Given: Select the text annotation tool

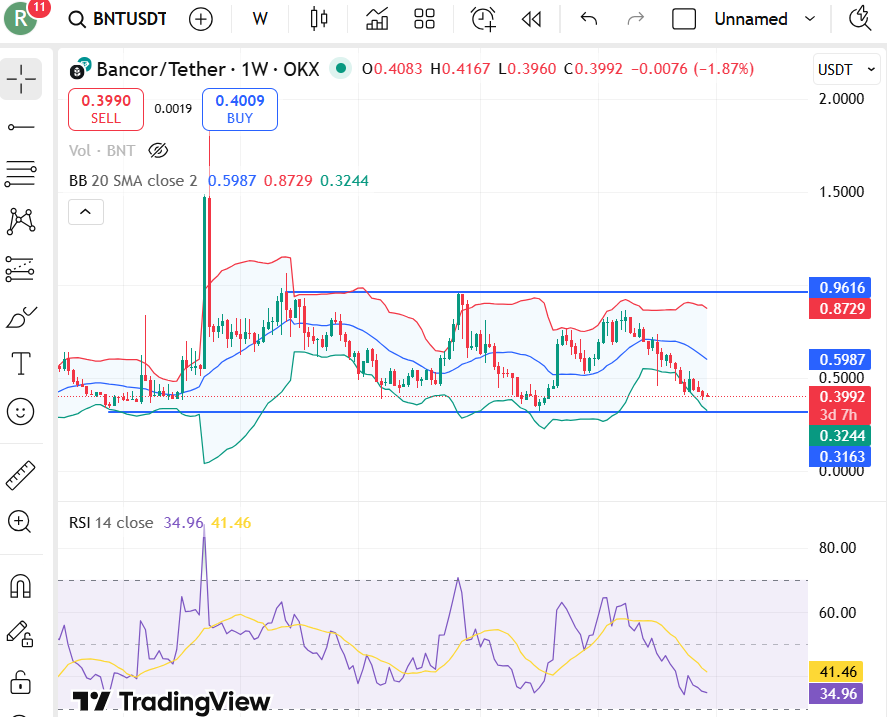Looking at the screenshot, I should point(20,363).
